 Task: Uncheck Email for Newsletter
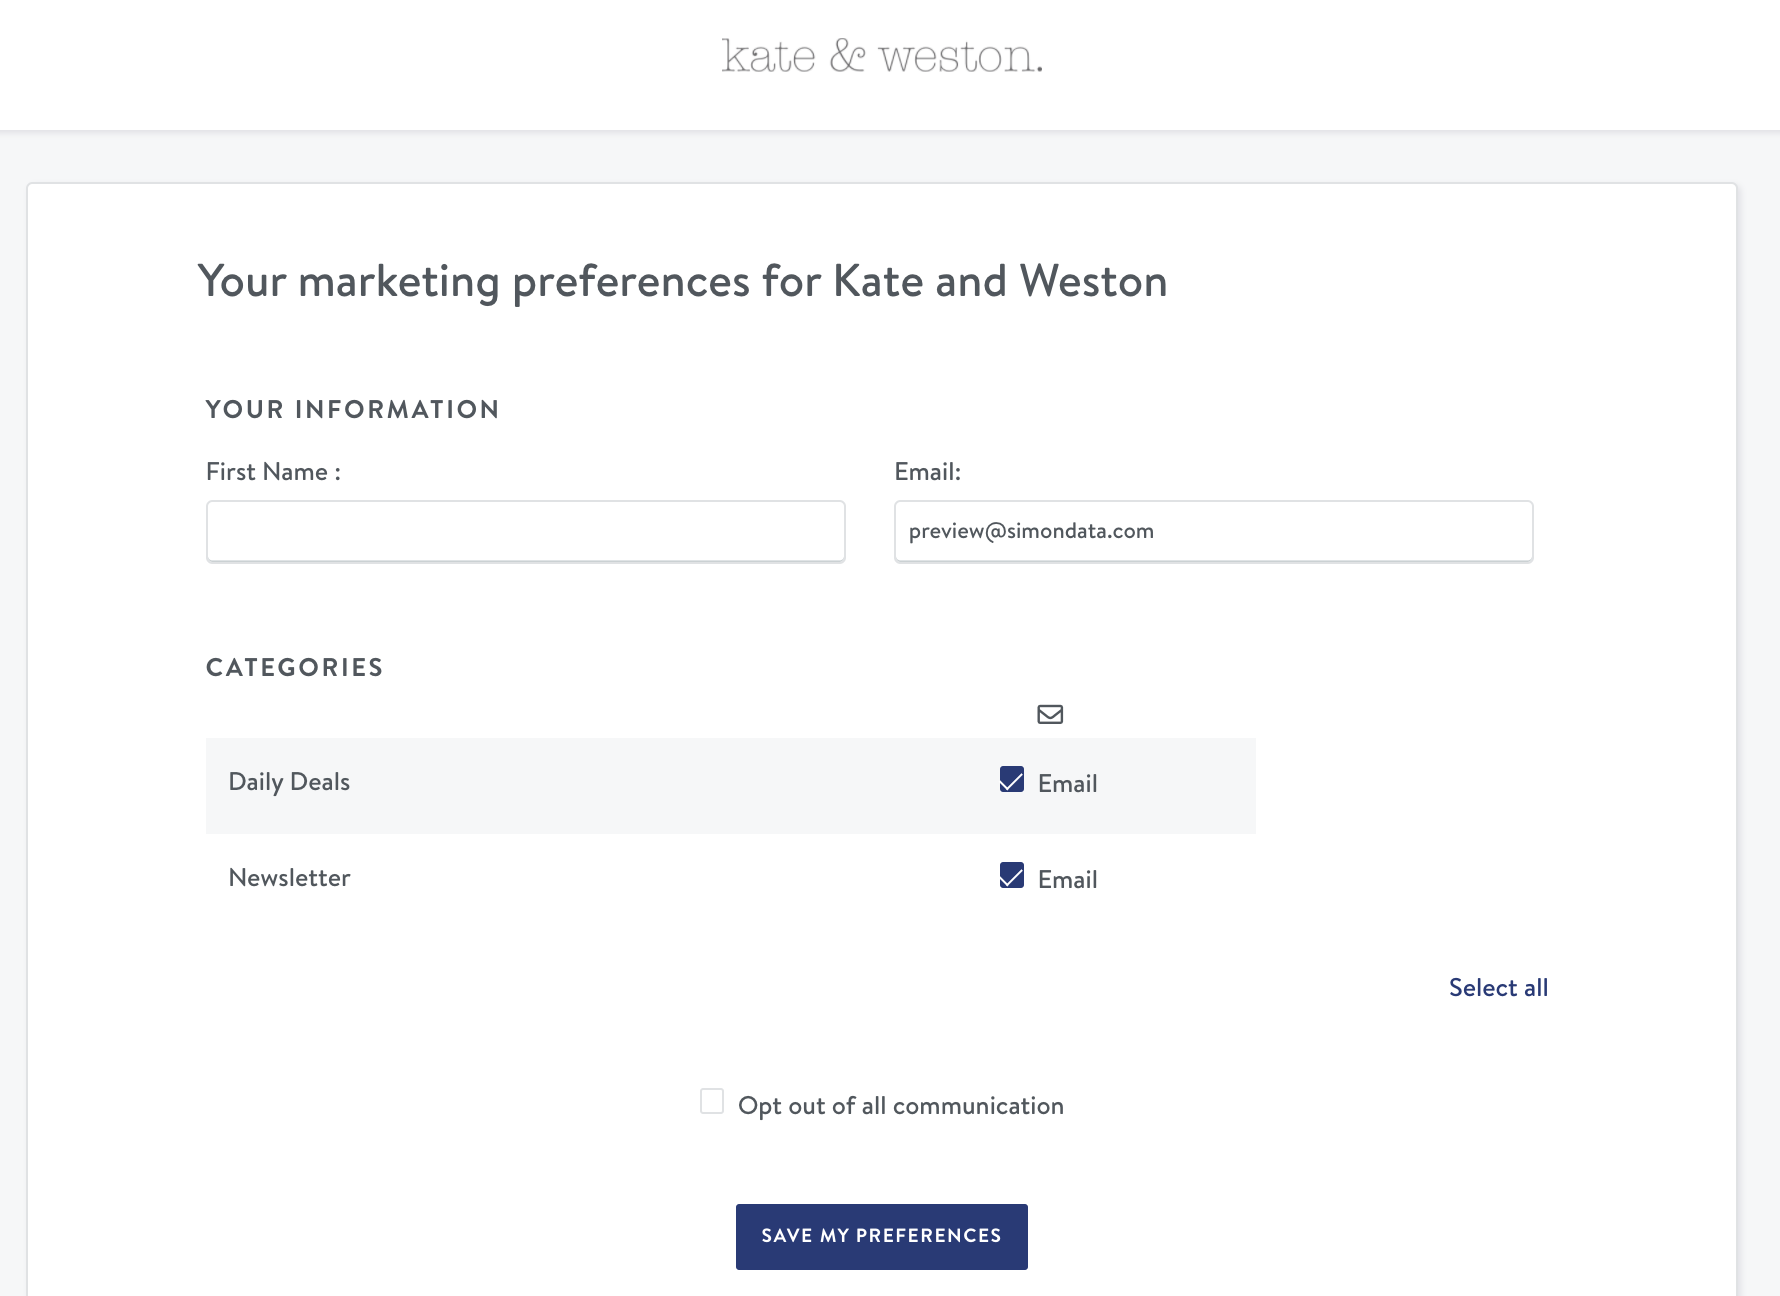pyautogui.click(x=1012, y=876)
